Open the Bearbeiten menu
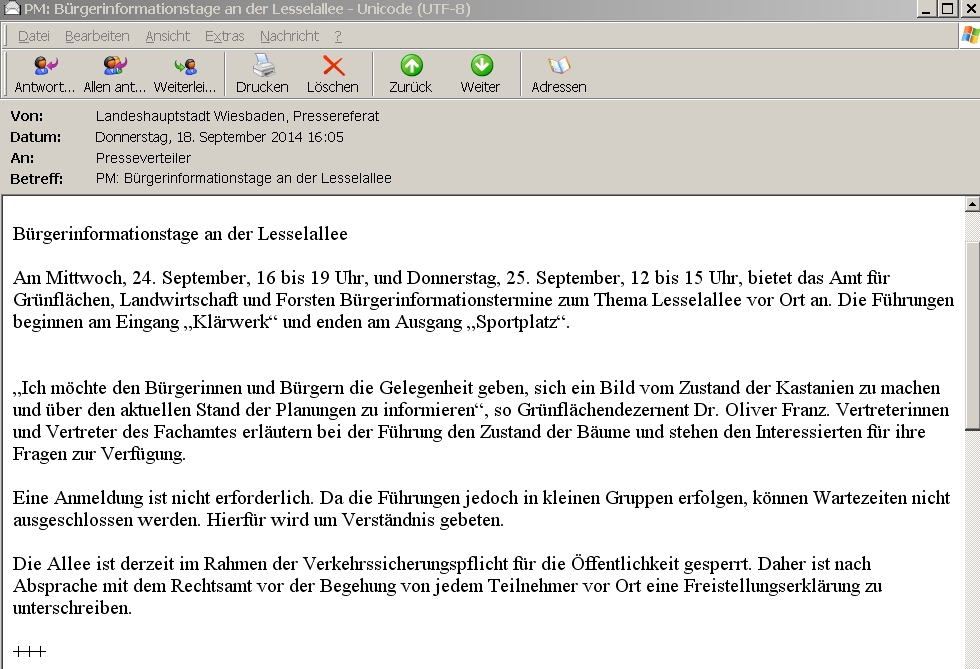The height and width of the screenshot is (669, 980). pos(97,36)
